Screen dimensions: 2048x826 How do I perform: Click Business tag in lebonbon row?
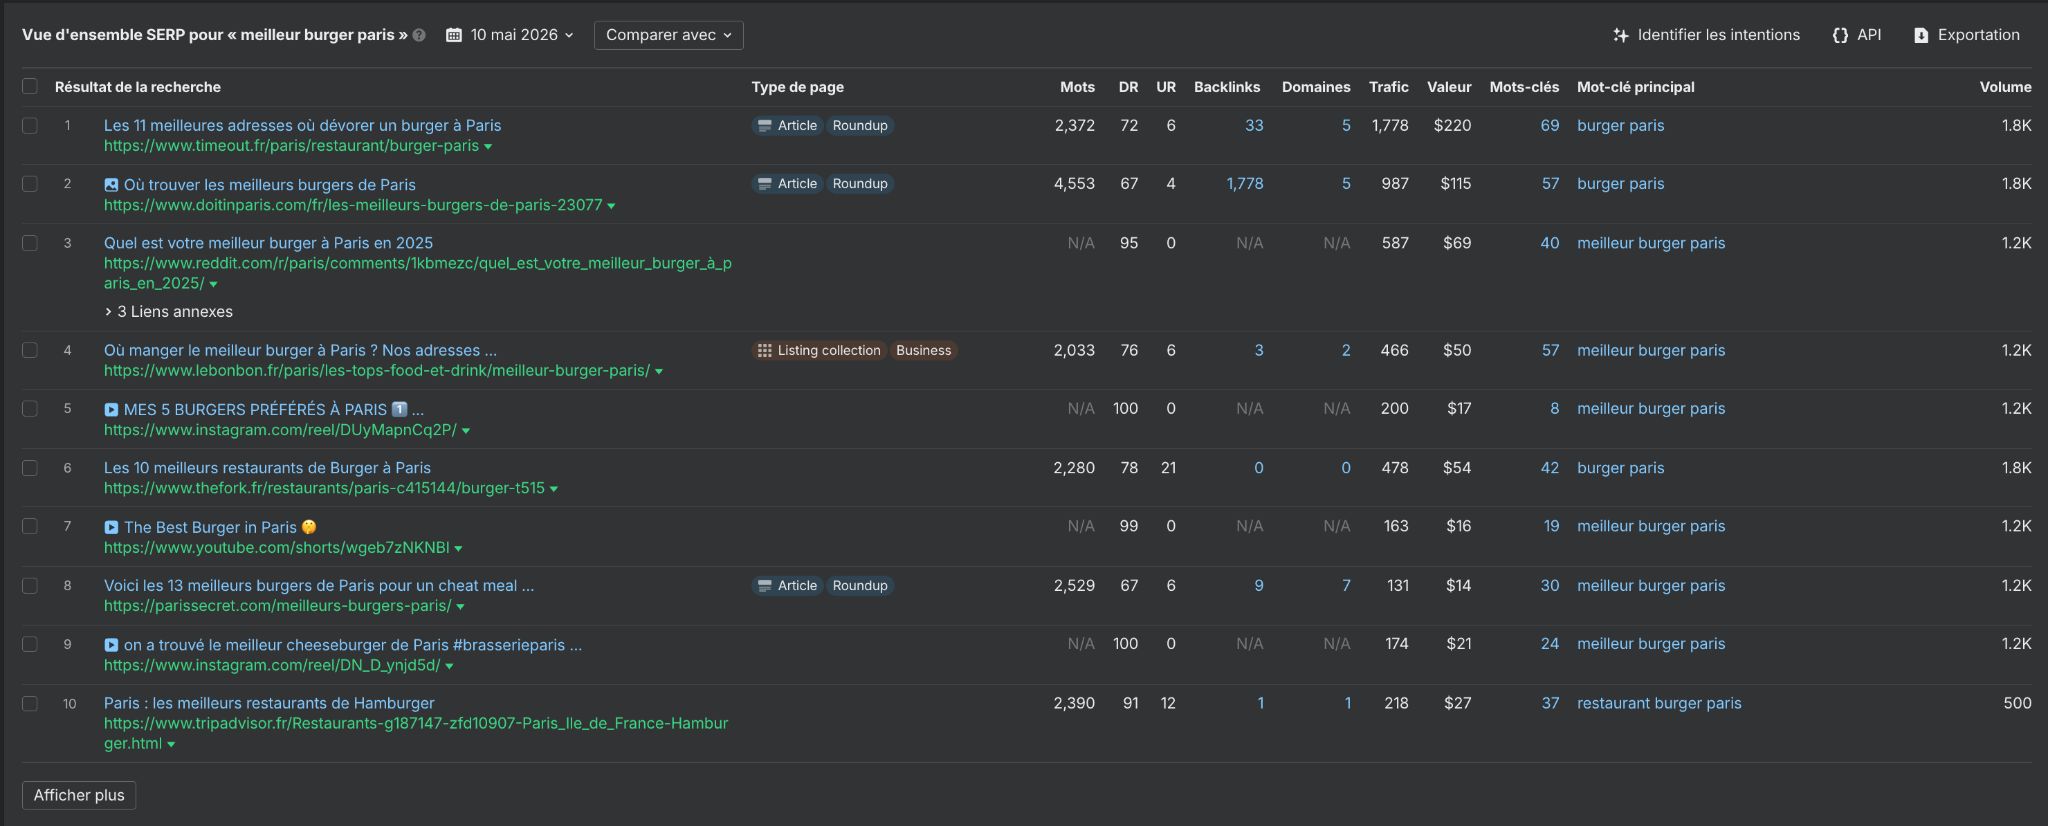click(923, 351)
